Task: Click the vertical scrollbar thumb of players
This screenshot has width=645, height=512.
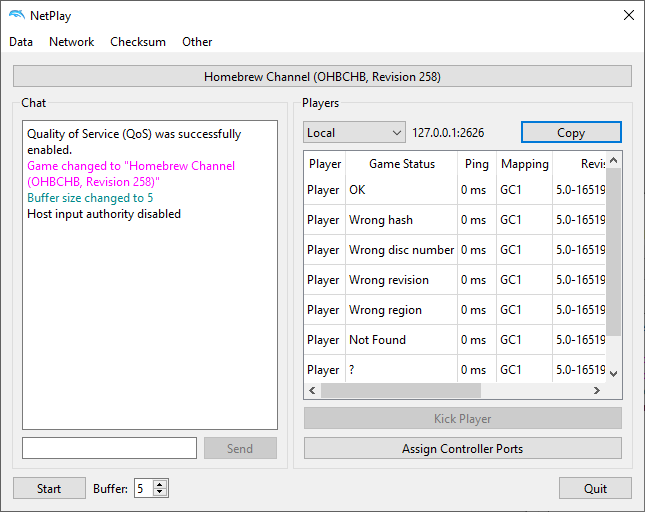Action: click(x=613, y=252)
